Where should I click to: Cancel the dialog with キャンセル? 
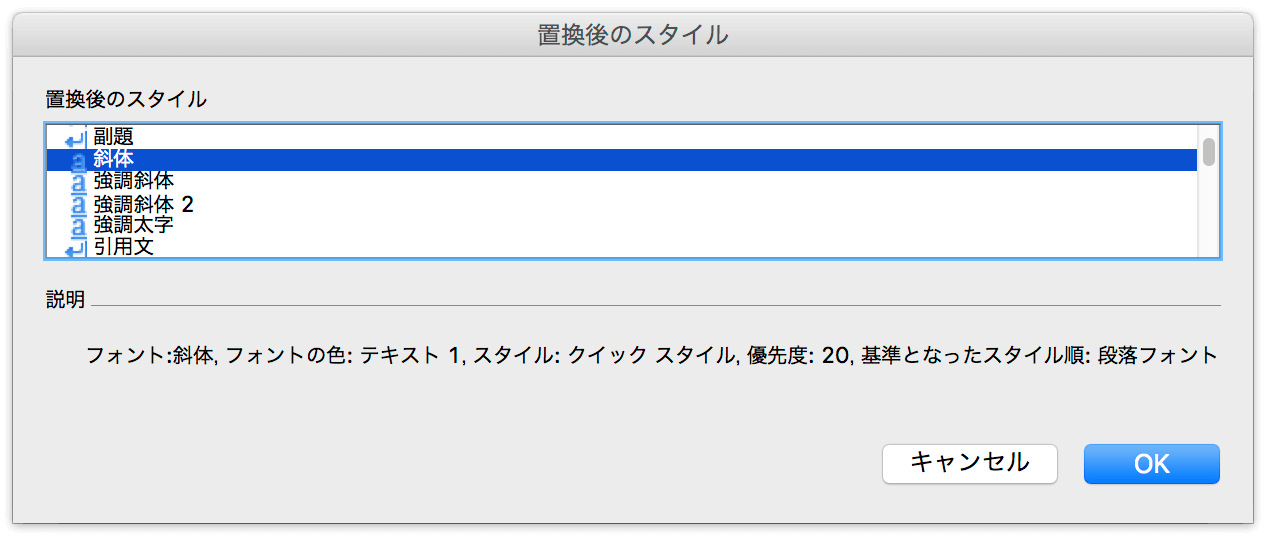pos(970,464)
